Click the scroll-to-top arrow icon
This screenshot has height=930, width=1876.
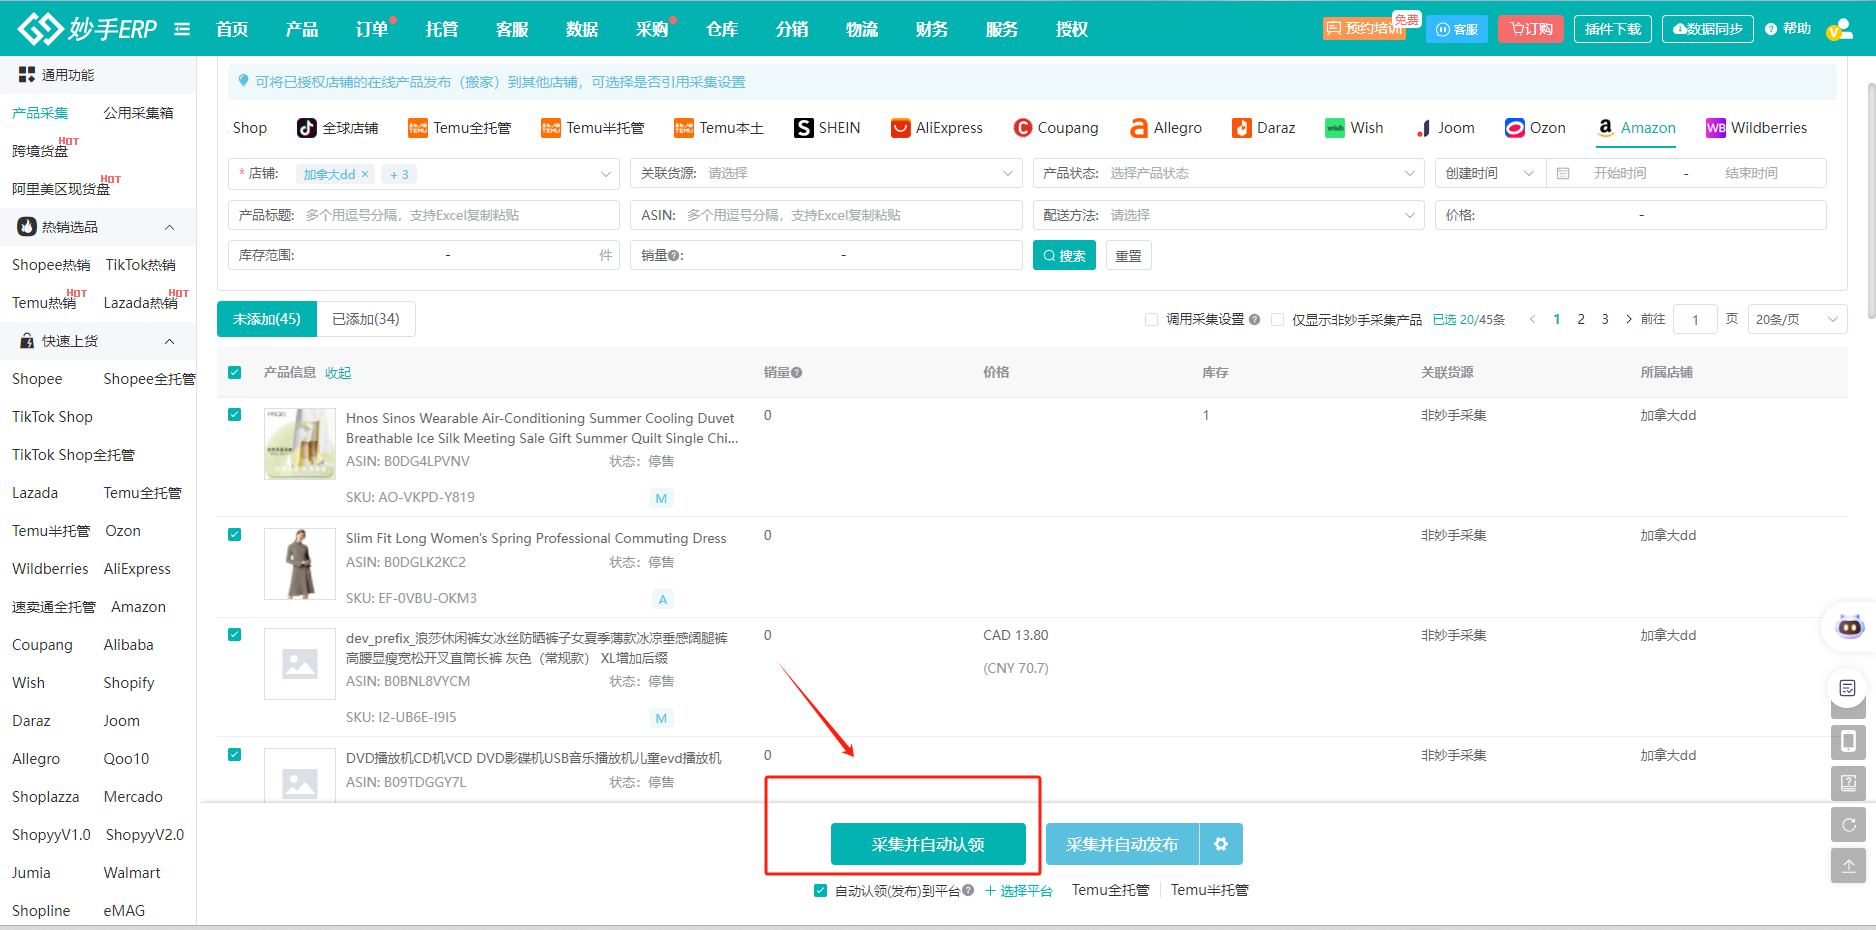click(x=1848, y=866)
